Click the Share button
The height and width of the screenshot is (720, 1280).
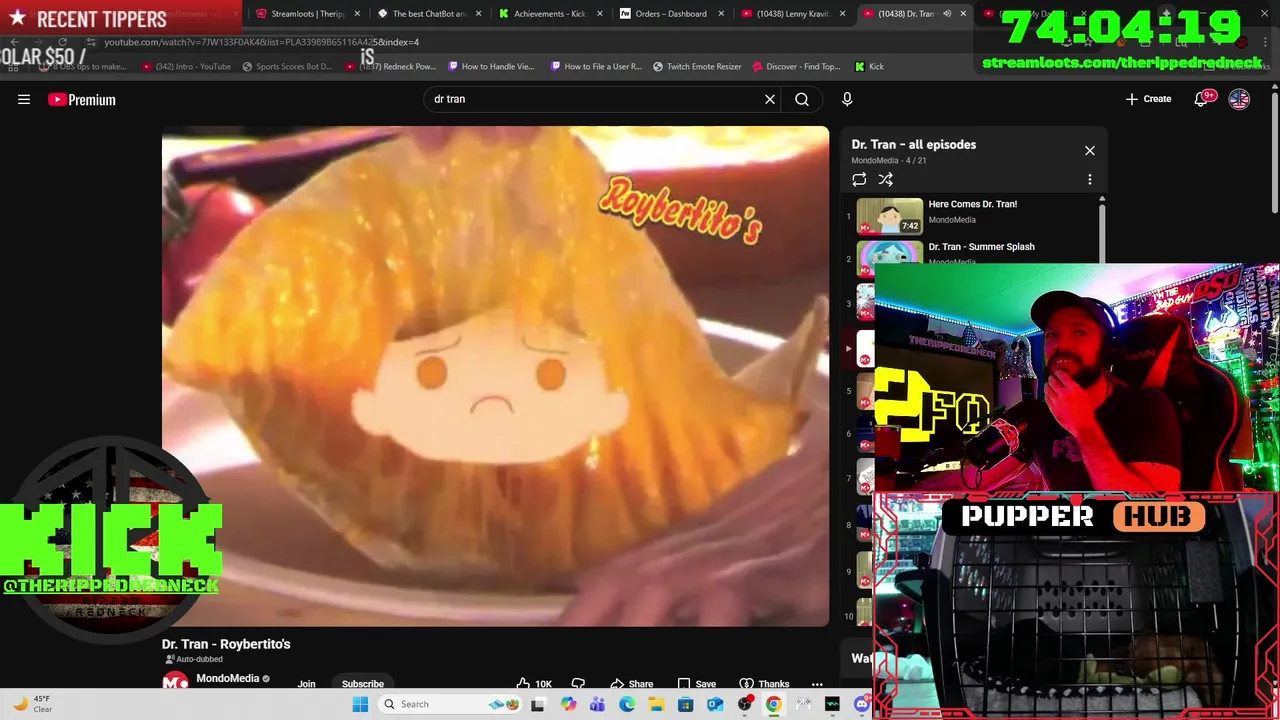[x=631, y=684]
